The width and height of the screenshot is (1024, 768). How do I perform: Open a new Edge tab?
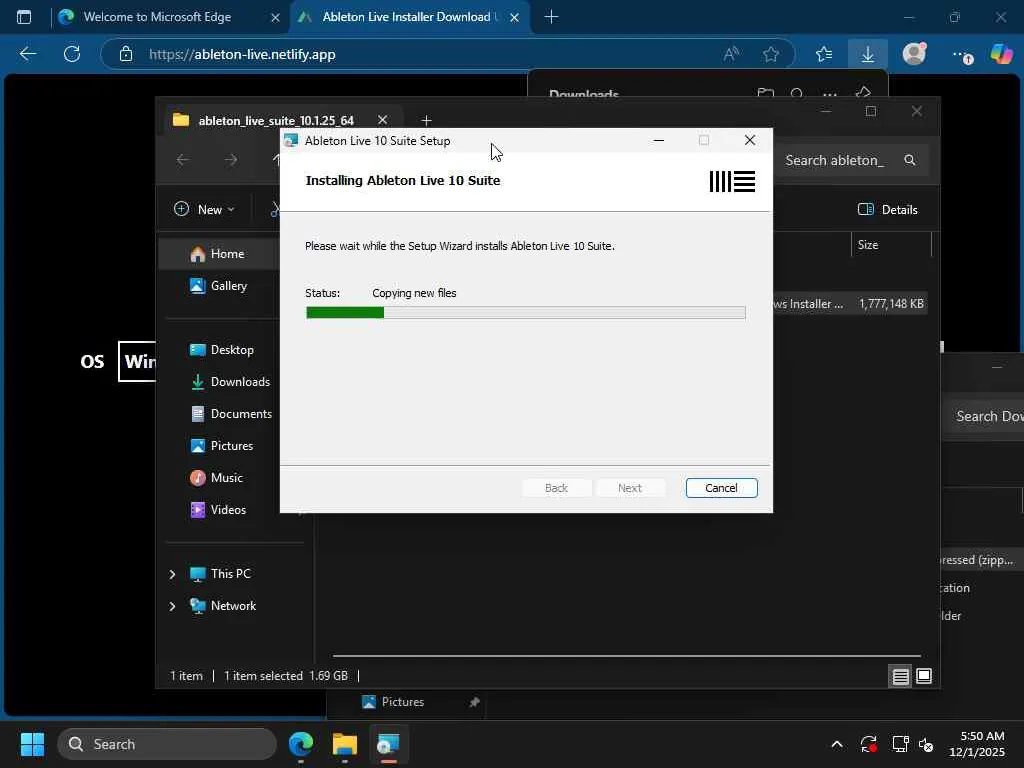(551, 17)
